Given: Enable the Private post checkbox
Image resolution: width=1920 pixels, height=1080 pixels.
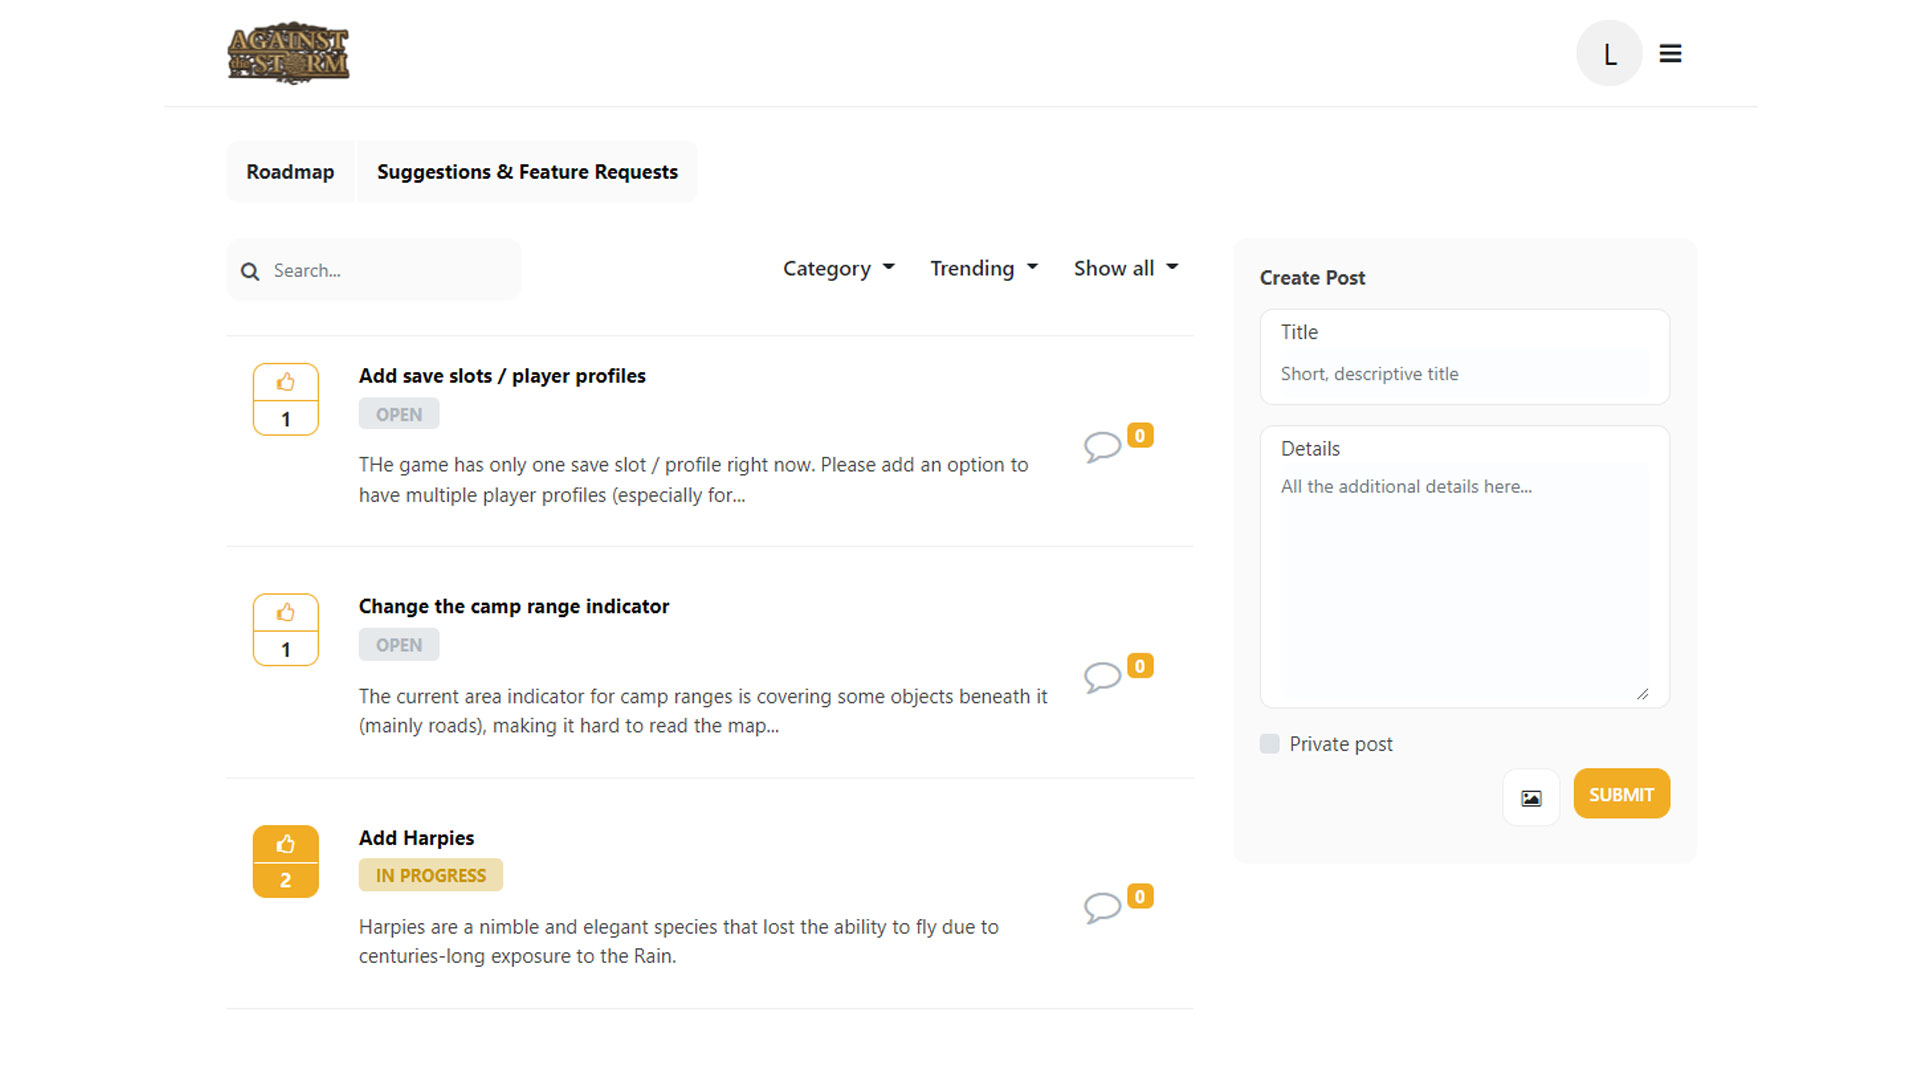Looking at the screenshot, I should [1269, 744].
